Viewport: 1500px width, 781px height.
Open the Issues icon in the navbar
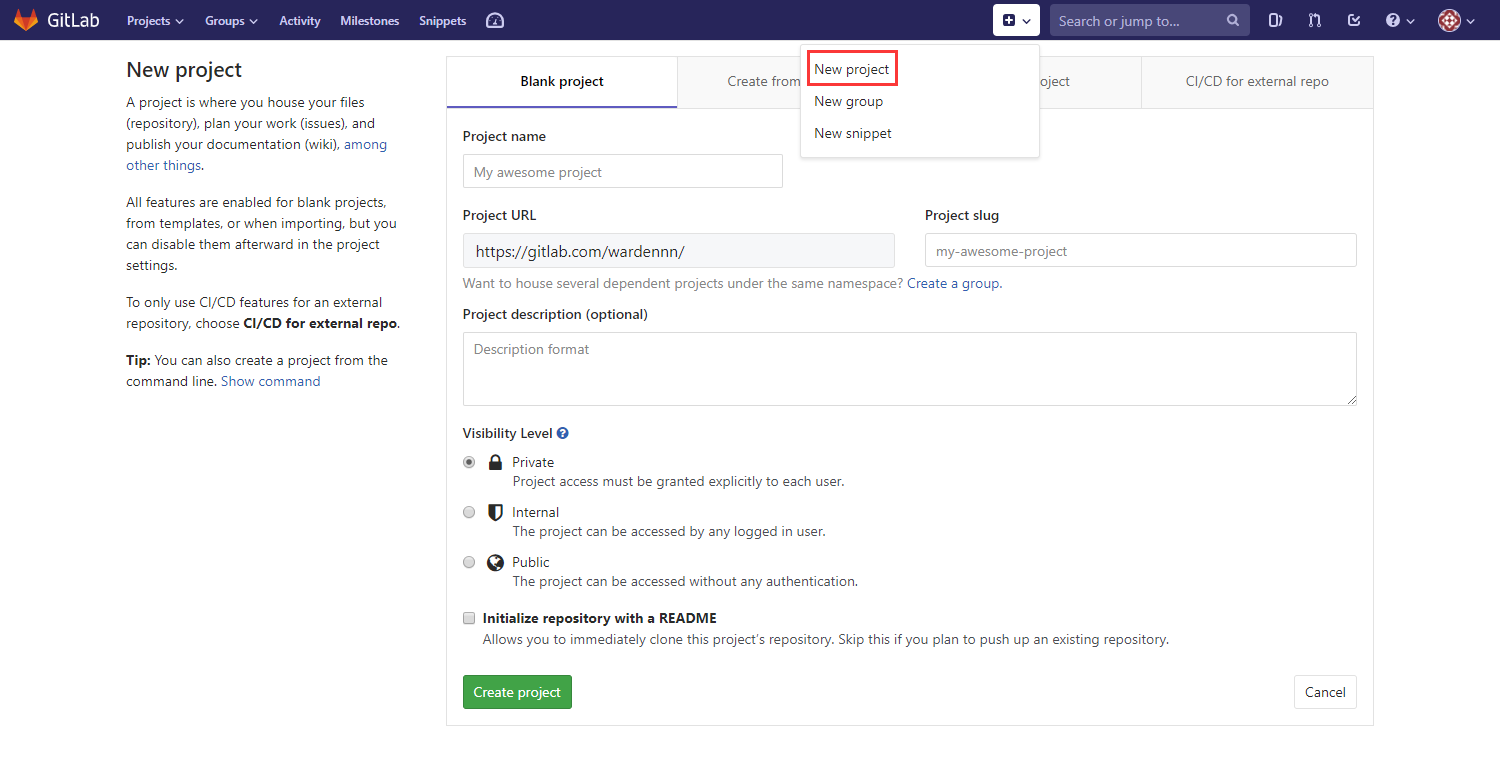[1275, 20]
